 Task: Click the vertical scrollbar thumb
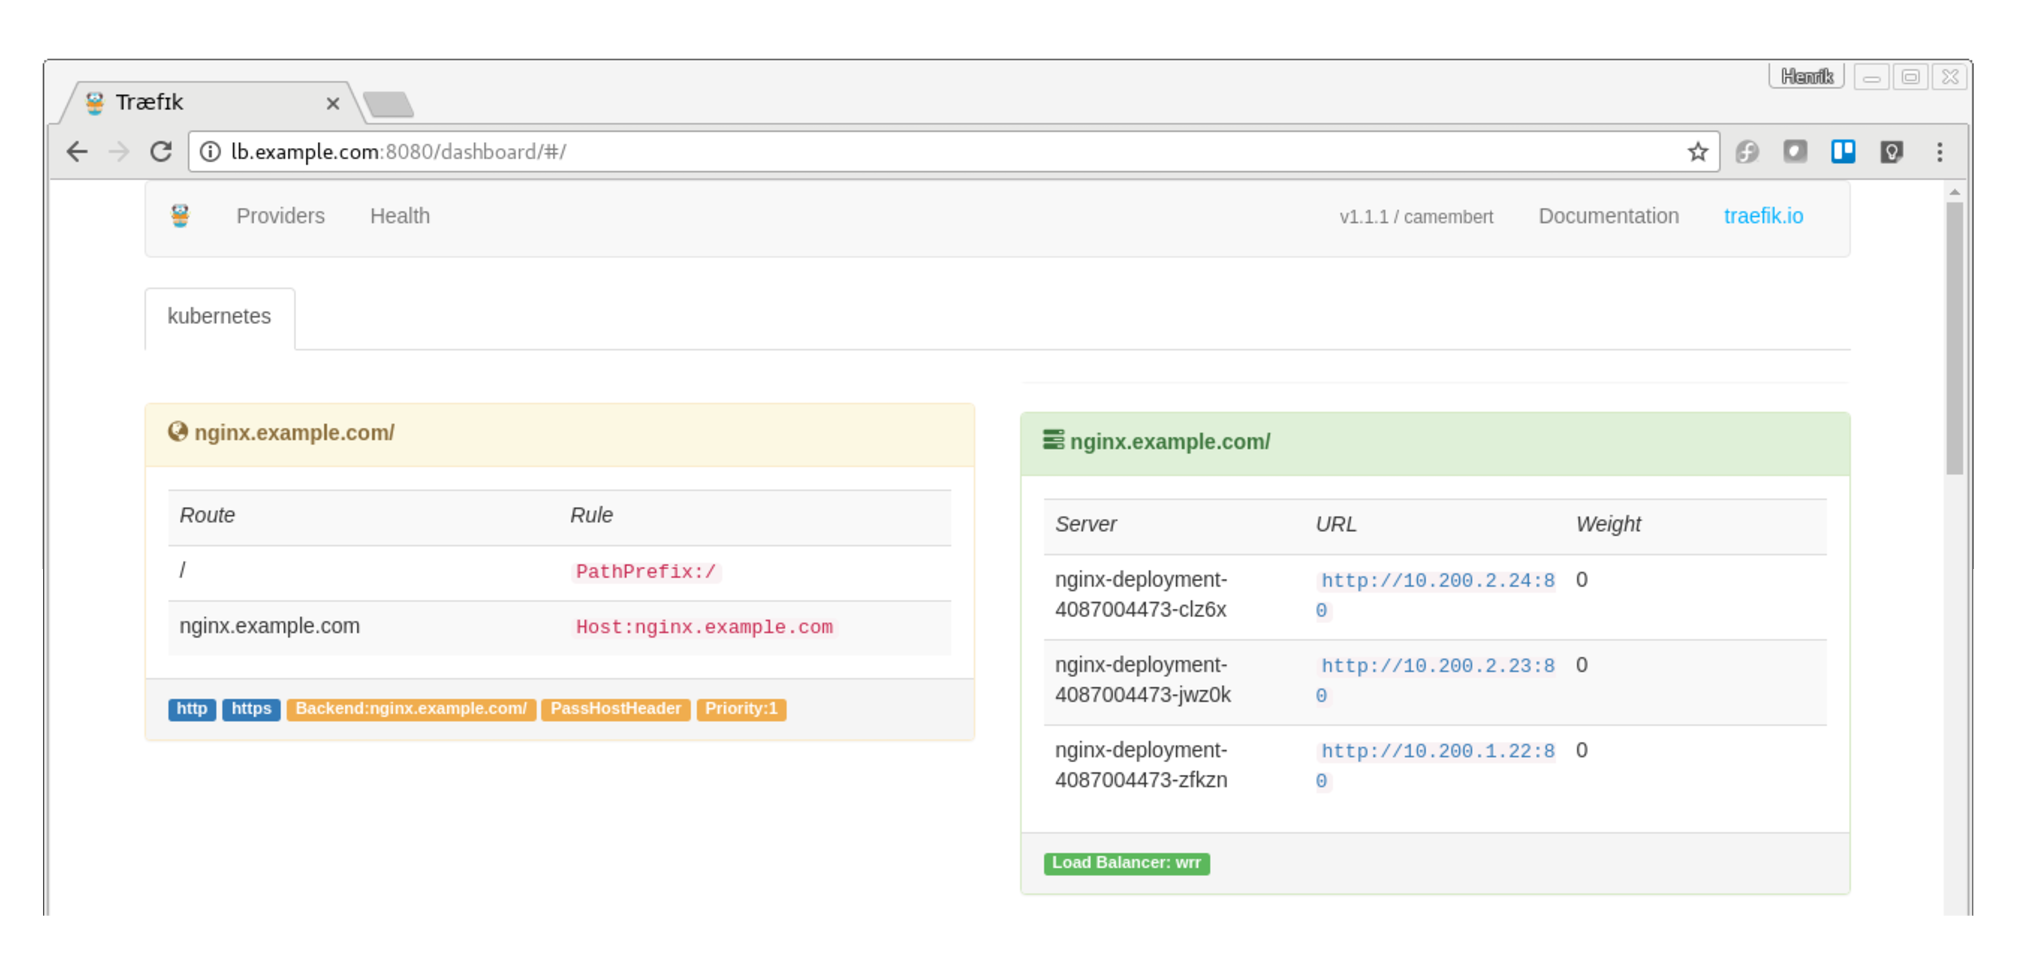pyautogui.click(x=1954, y=339)
